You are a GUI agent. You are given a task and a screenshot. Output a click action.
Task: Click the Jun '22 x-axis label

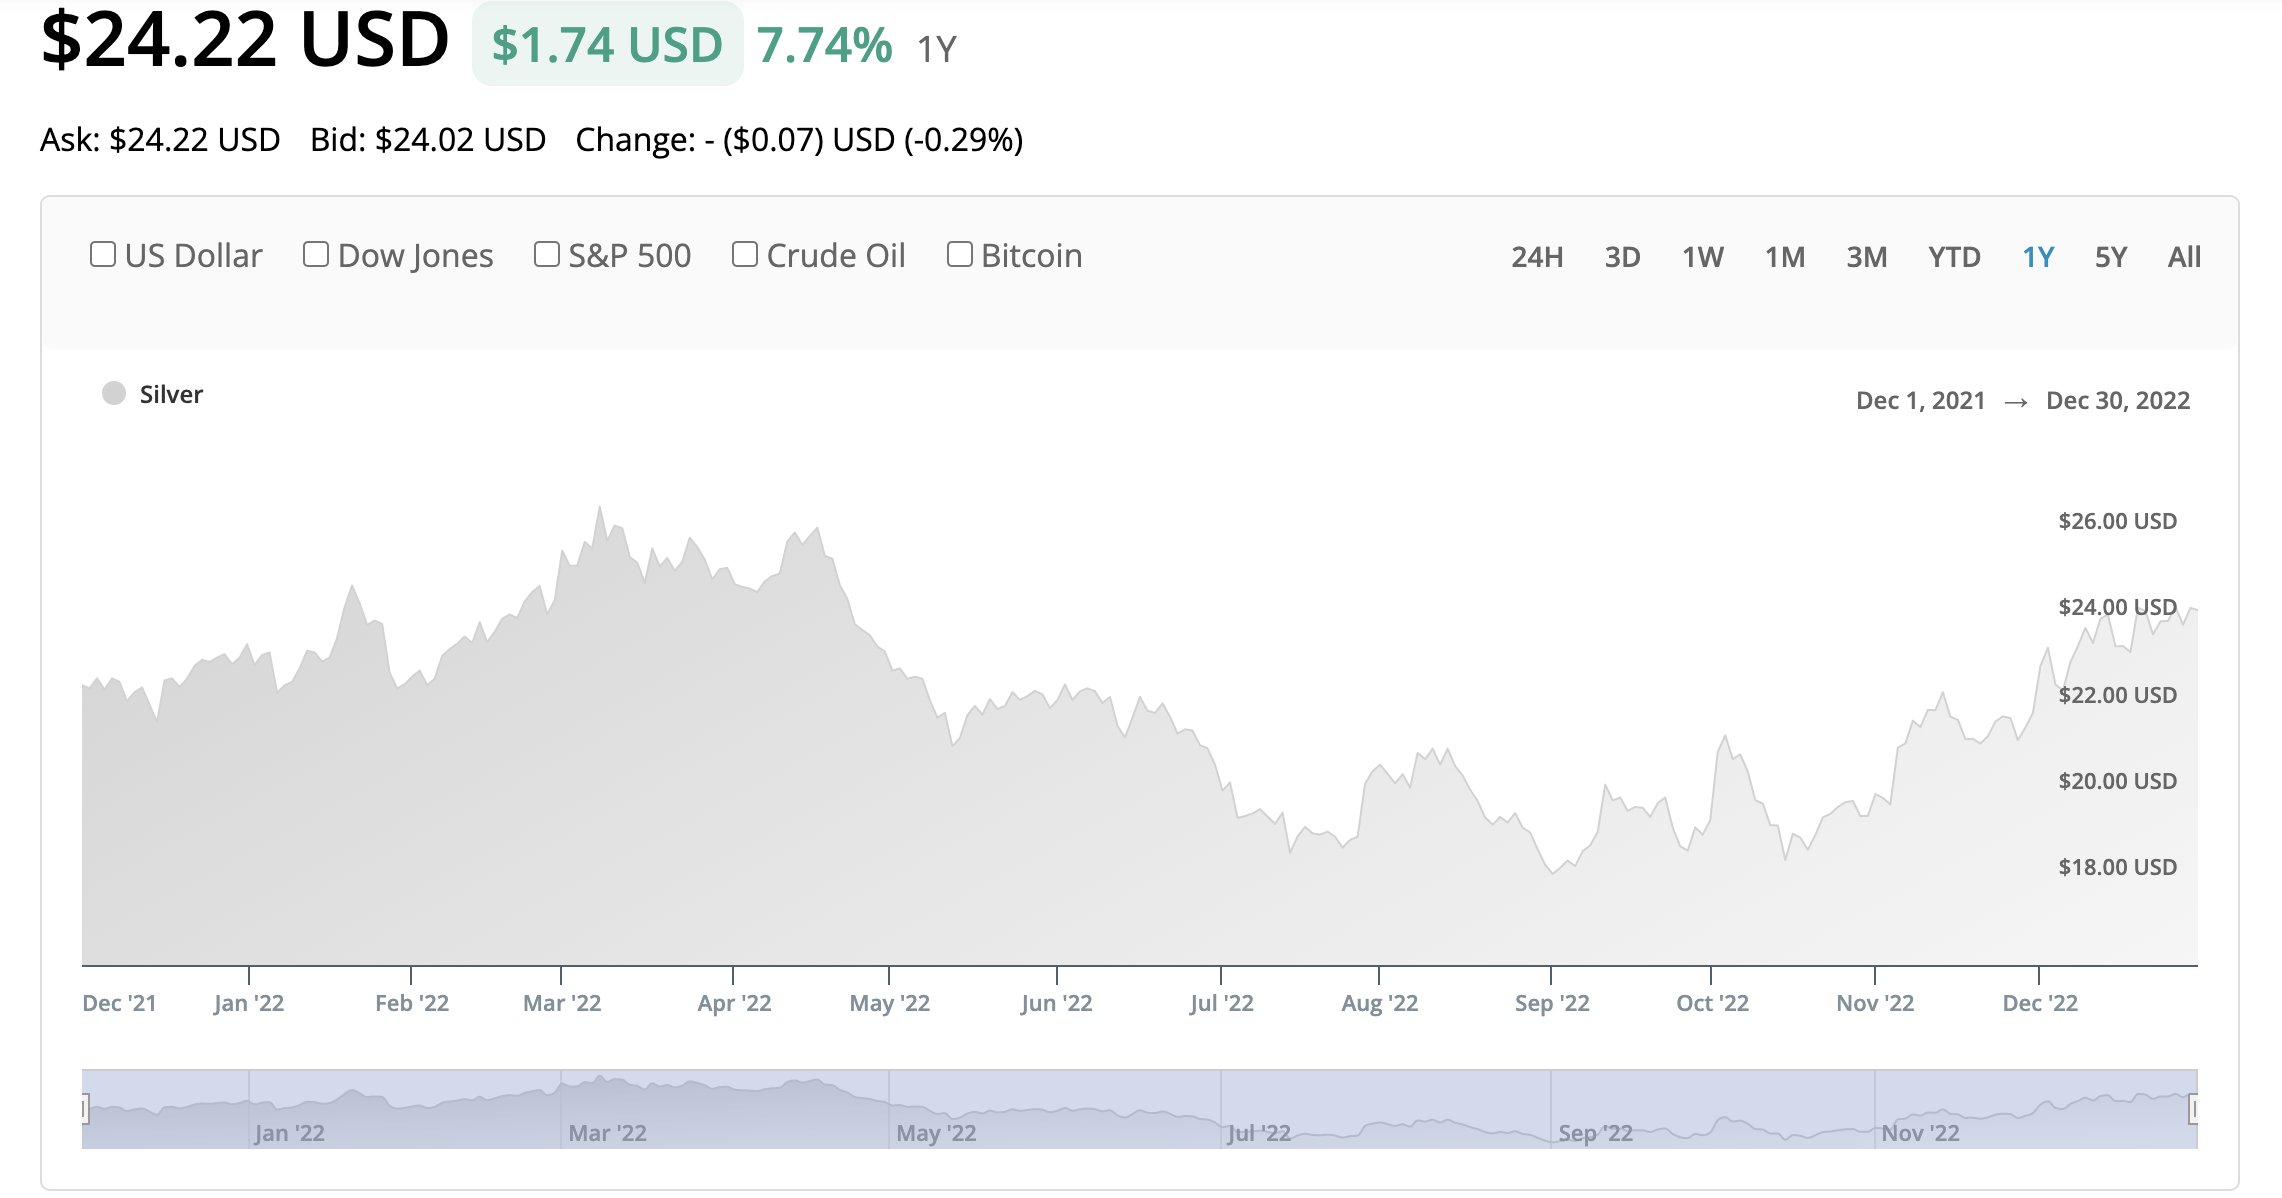pos(1057,1003)
